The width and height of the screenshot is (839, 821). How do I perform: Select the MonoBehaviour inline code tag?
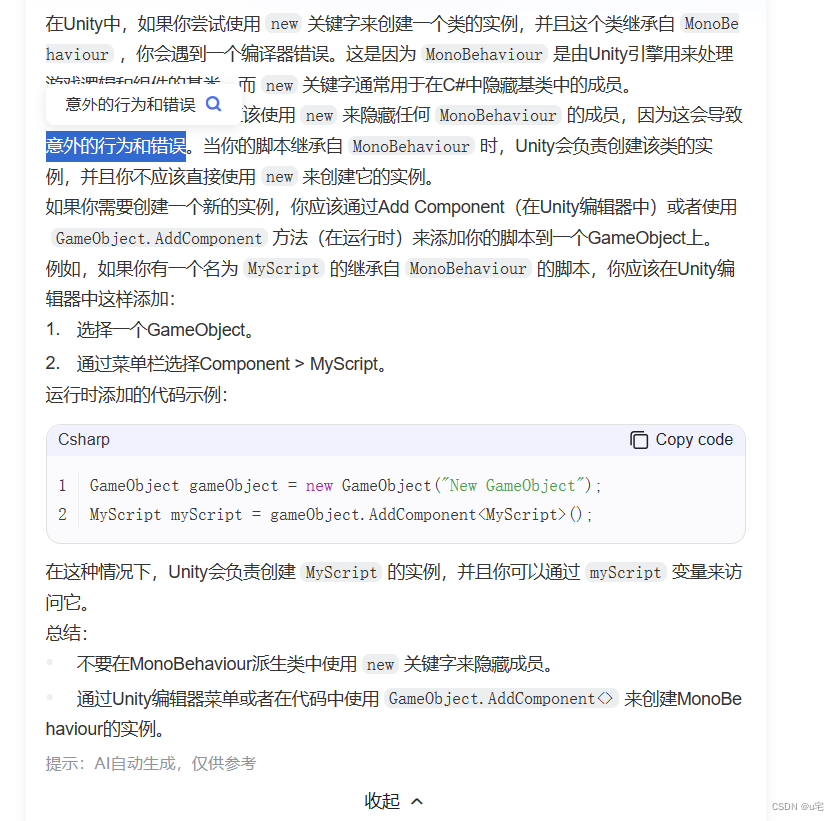point(483,54)
